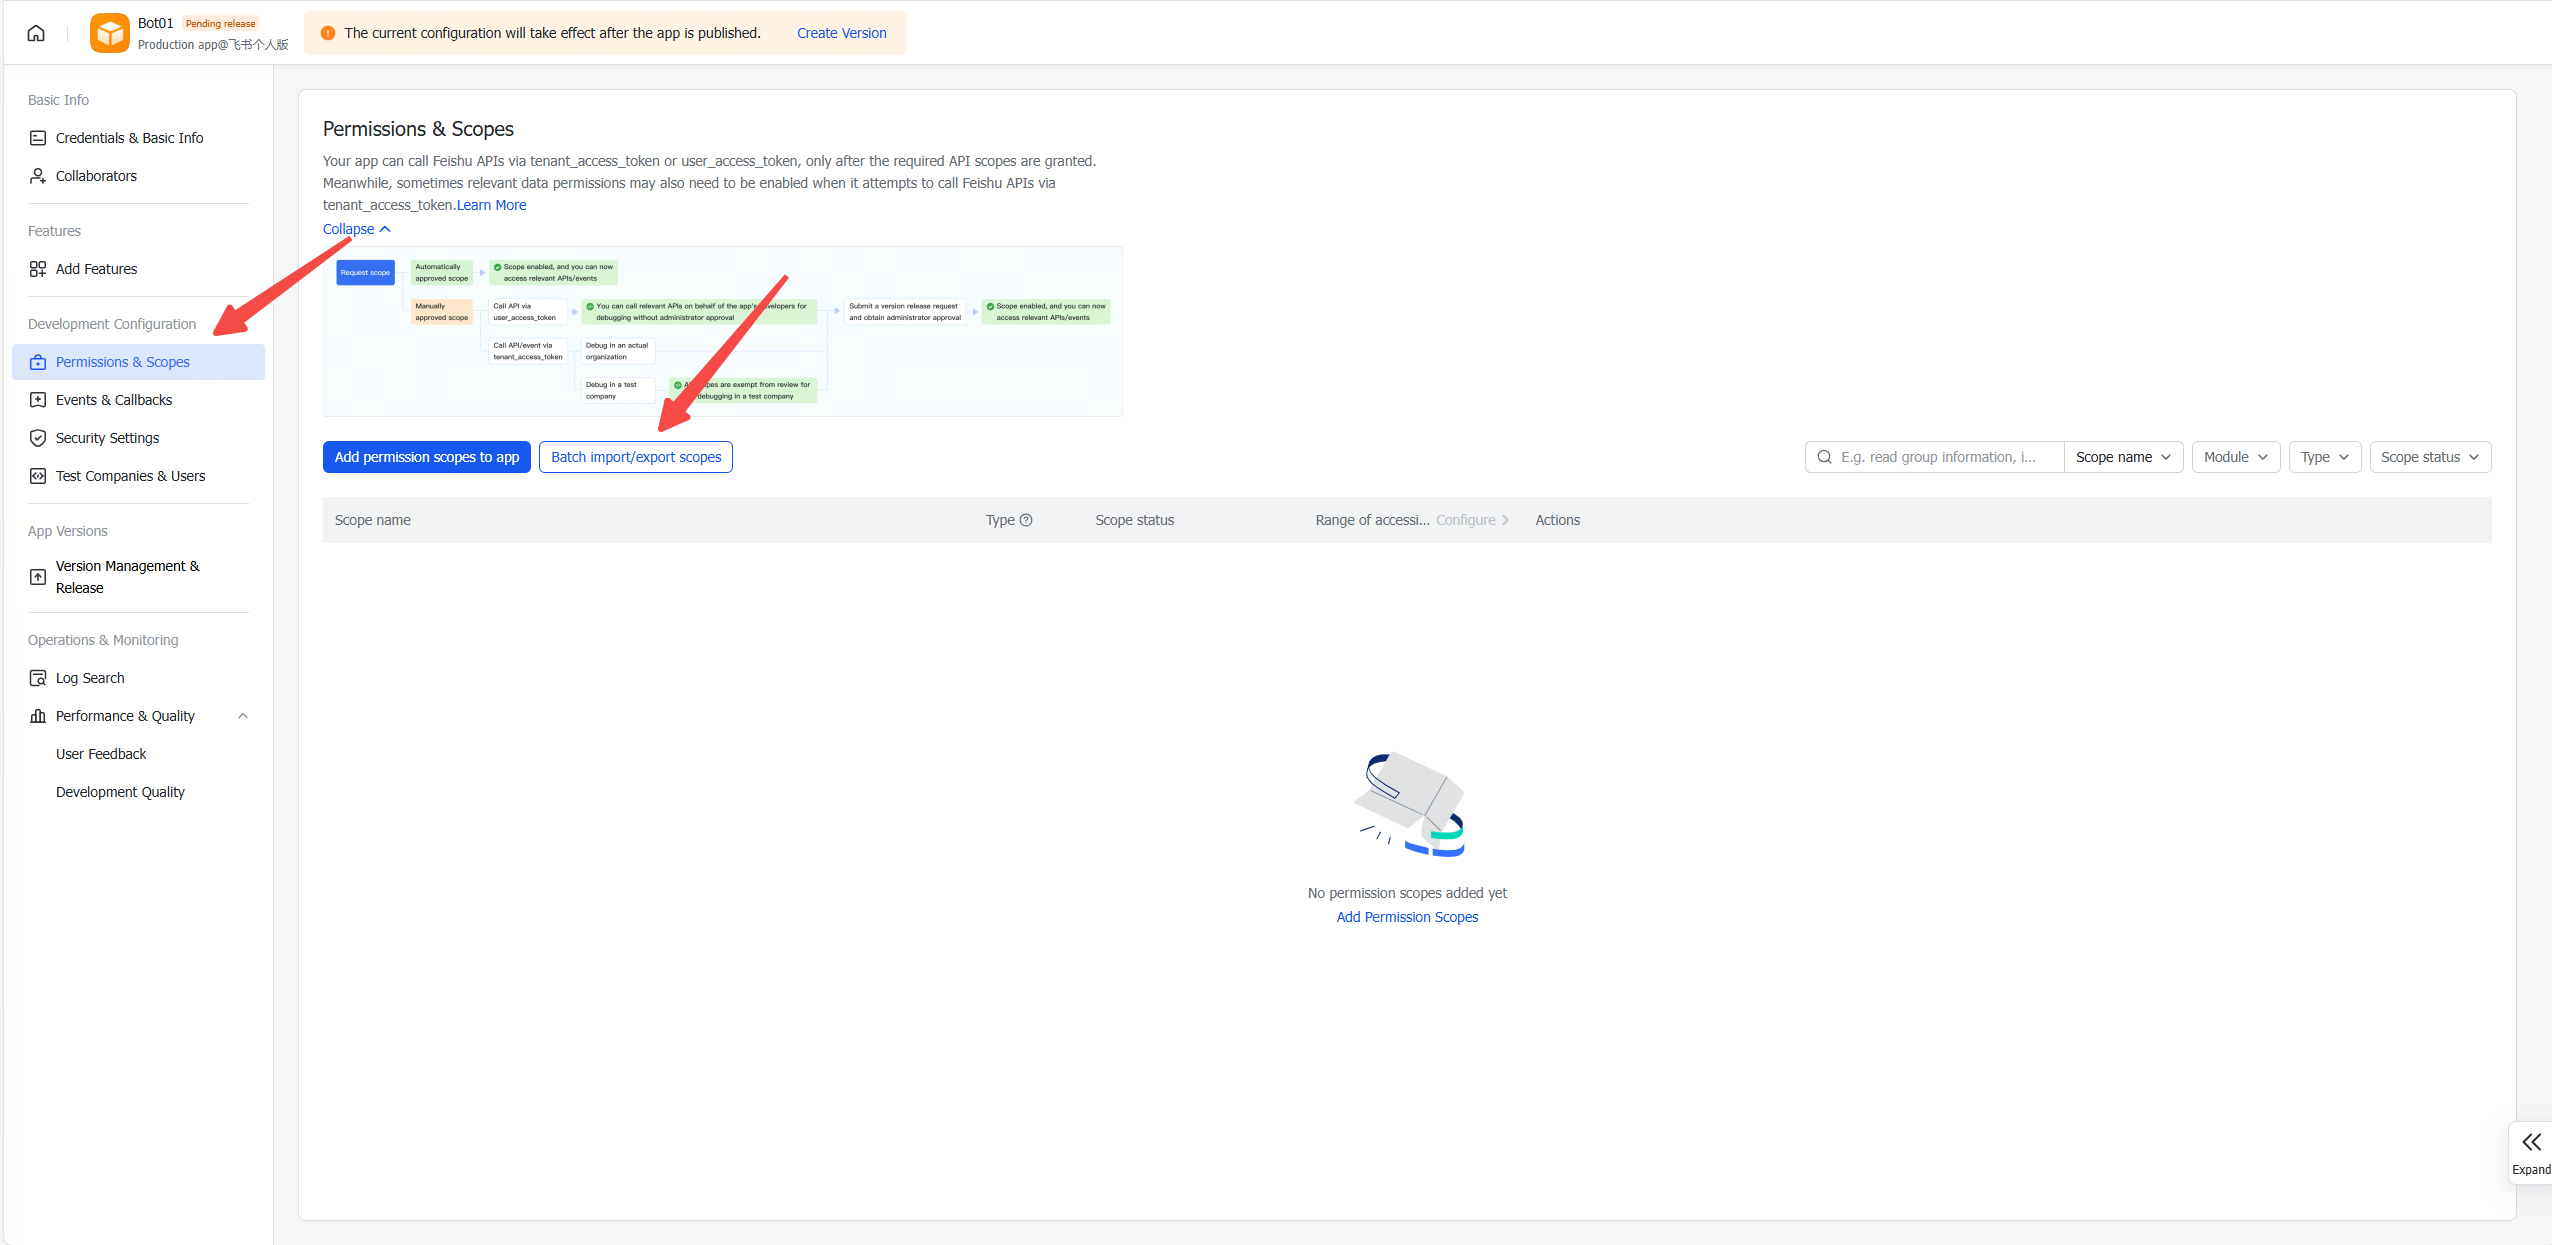Open the Scope name search dropdown
The height and width of the screenshot is (1245, 2552).
[2123, 457]
